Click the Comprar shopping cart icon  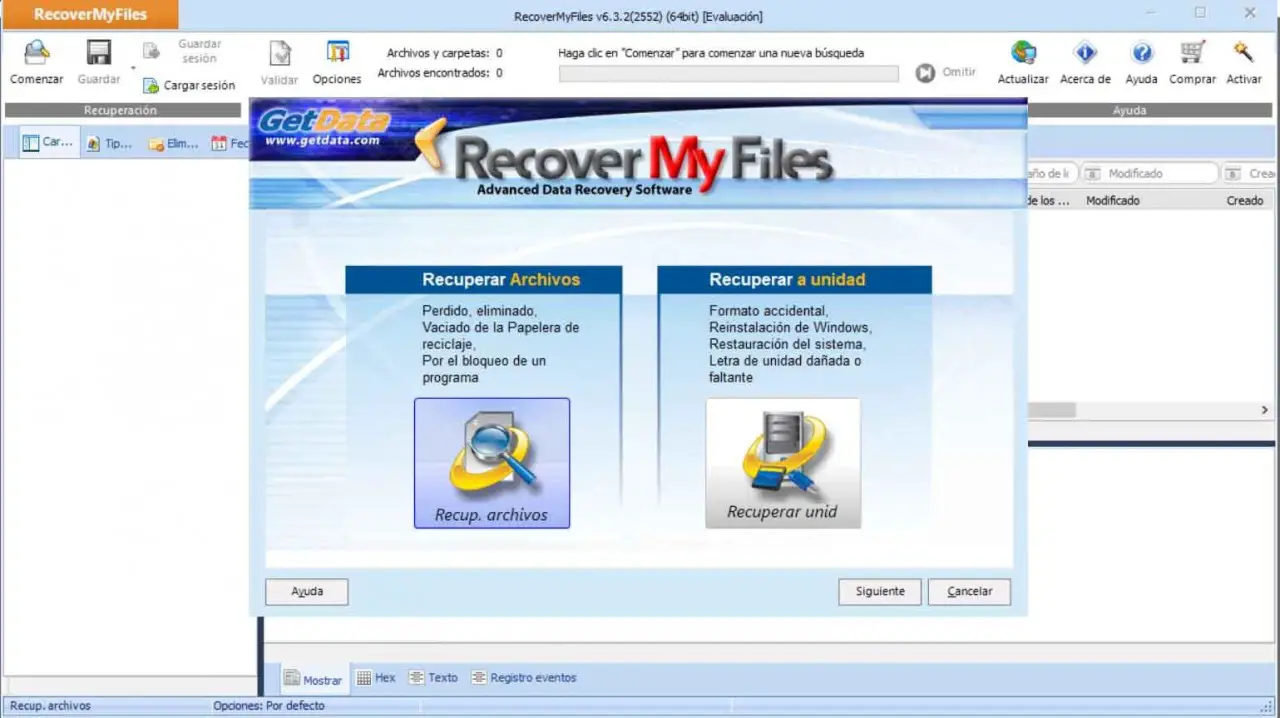1192,53
